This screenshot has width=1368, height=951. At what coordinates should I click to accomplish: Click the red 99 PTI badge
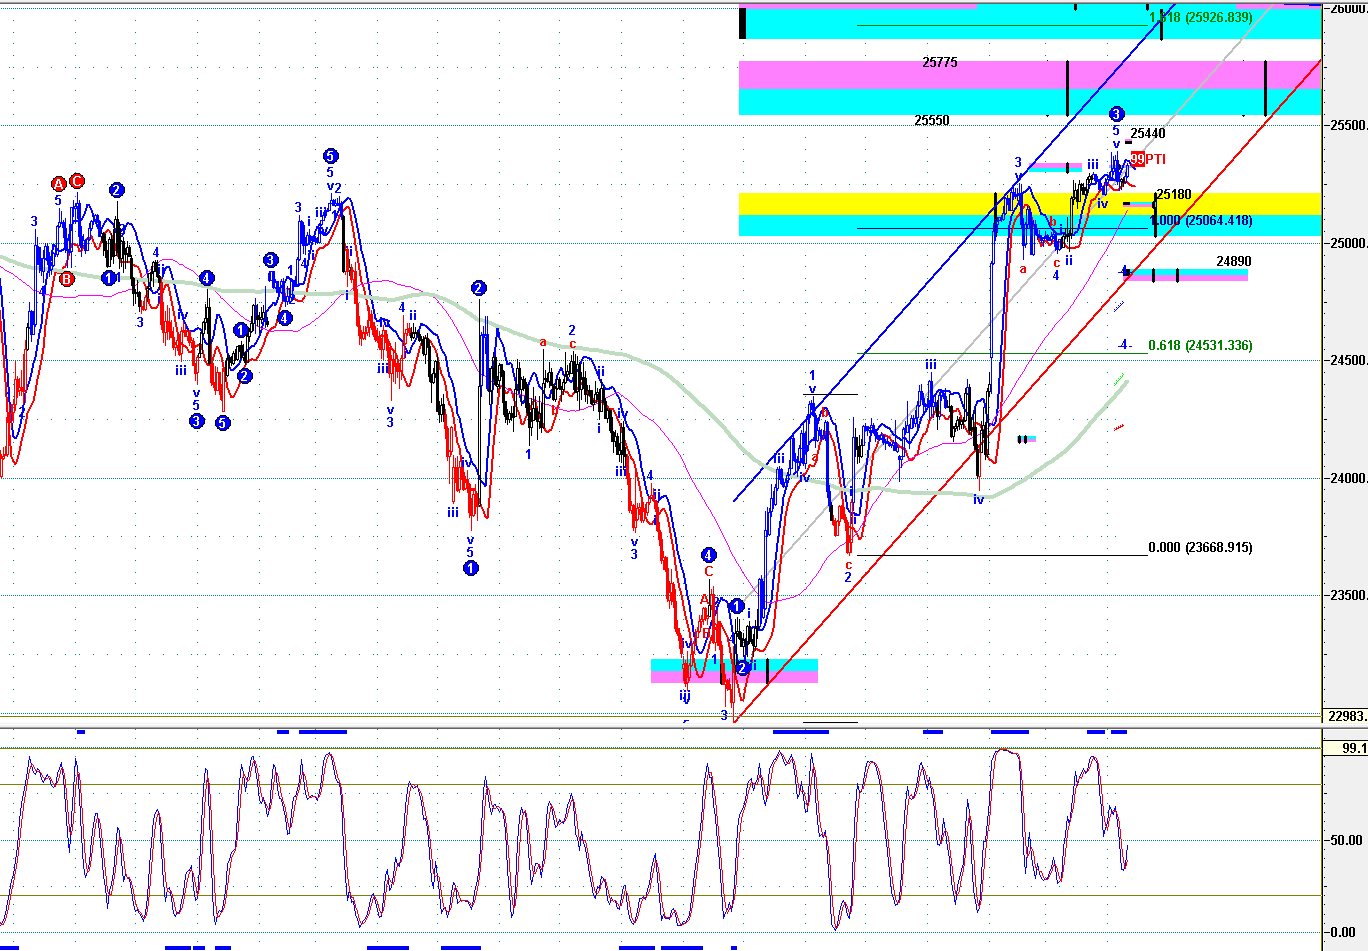1147,159
